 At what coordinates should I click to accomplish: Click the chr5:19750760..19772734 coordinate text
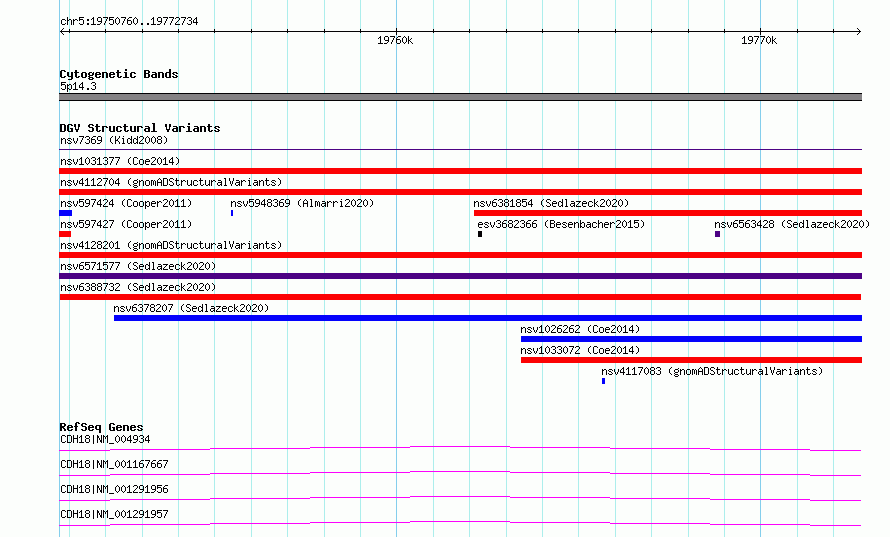click(x=129, y=22)
